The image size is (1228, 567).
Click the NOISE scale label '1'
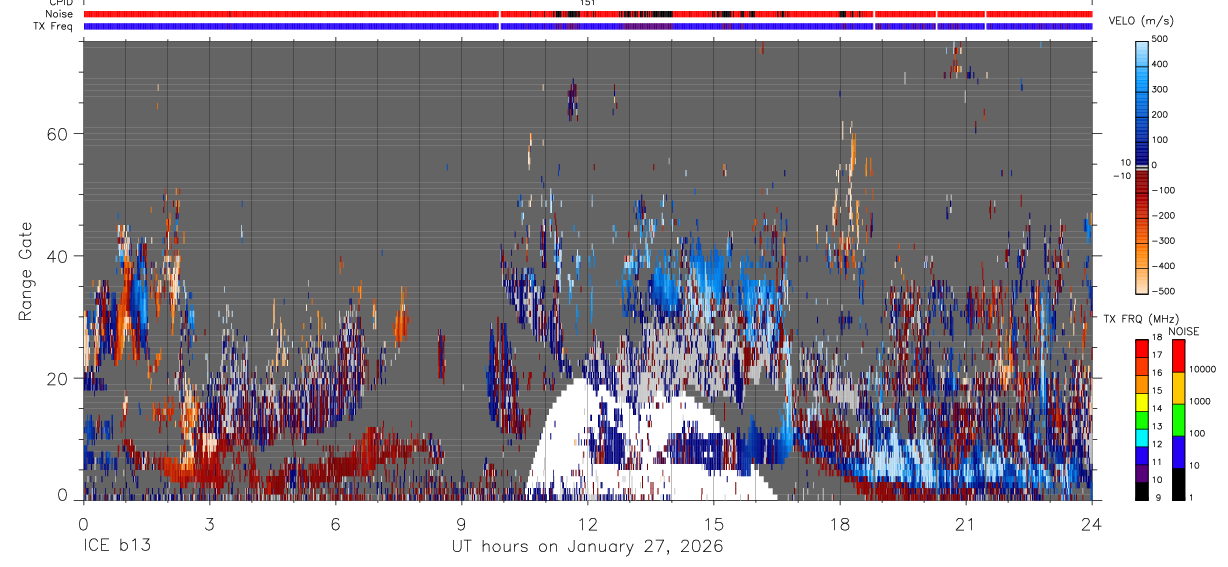point(1192,498)
